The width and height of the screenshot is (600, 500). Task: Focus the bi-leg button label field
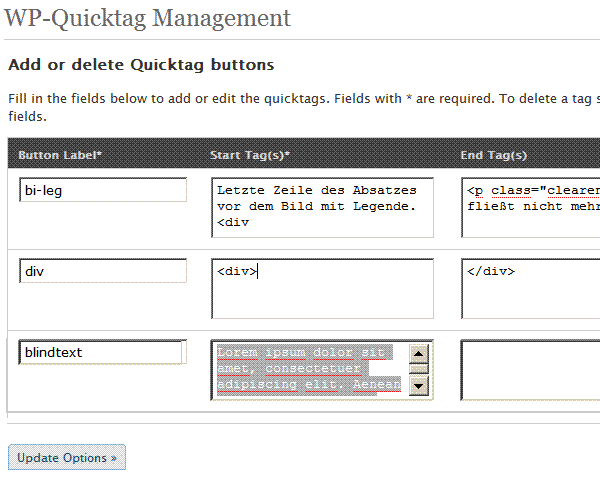click(x=103, y=190)
